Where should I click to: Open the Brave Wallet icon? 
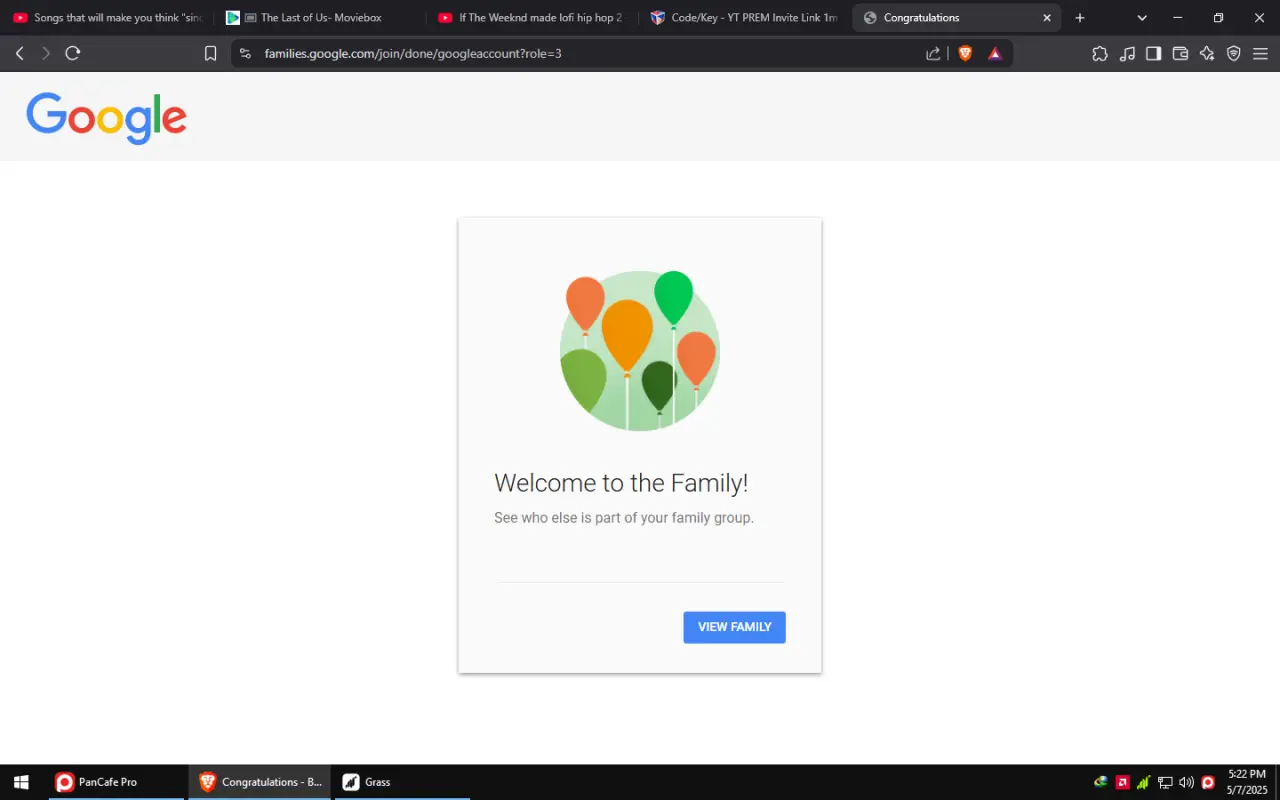pos(1180,54)
